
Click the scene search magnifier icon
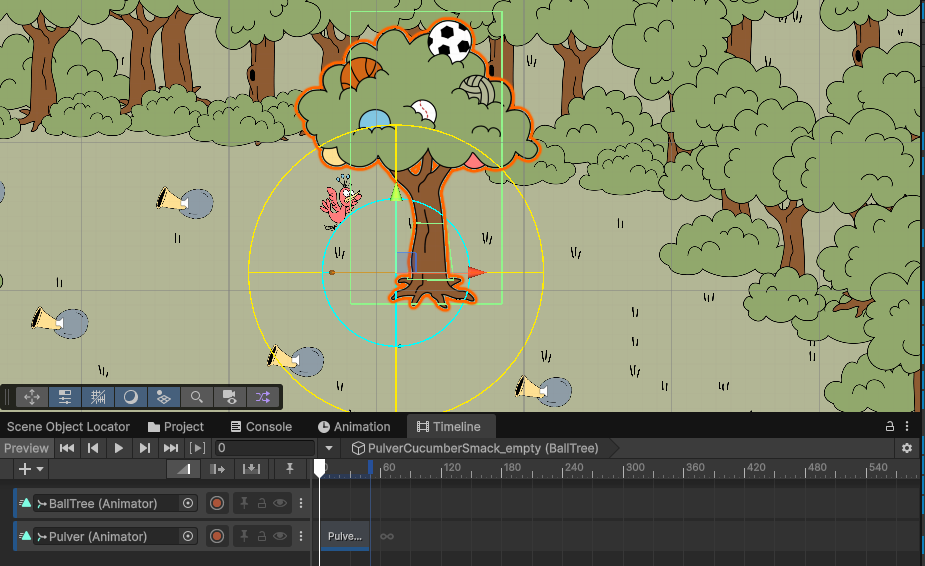tap(197, 397)
